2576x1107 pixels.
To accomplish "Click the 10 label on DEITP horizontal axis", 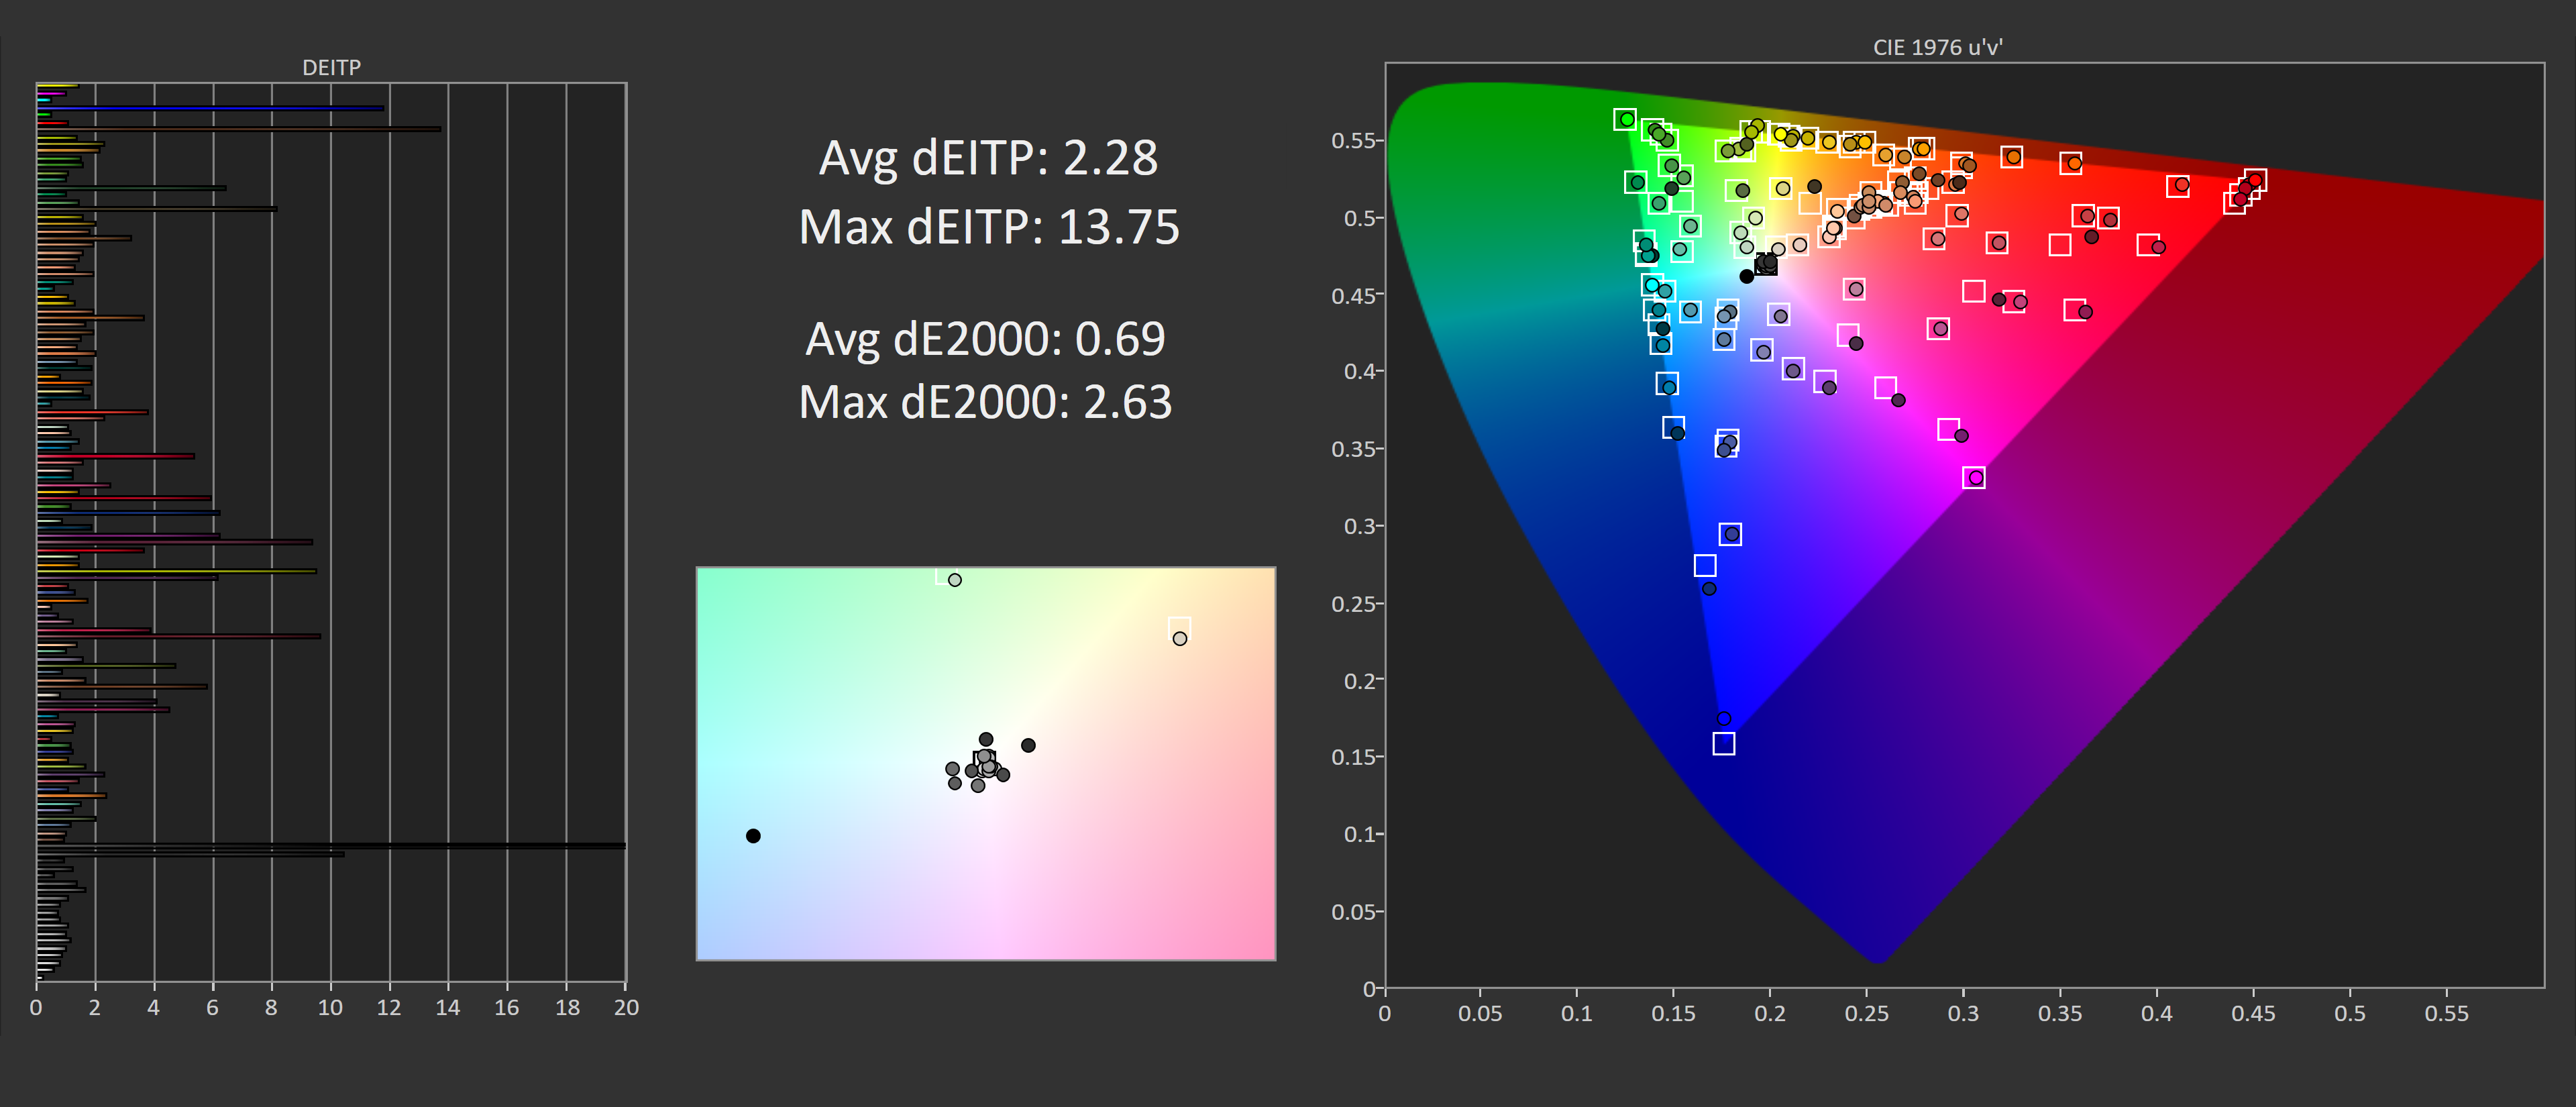I will [330, 1008].
